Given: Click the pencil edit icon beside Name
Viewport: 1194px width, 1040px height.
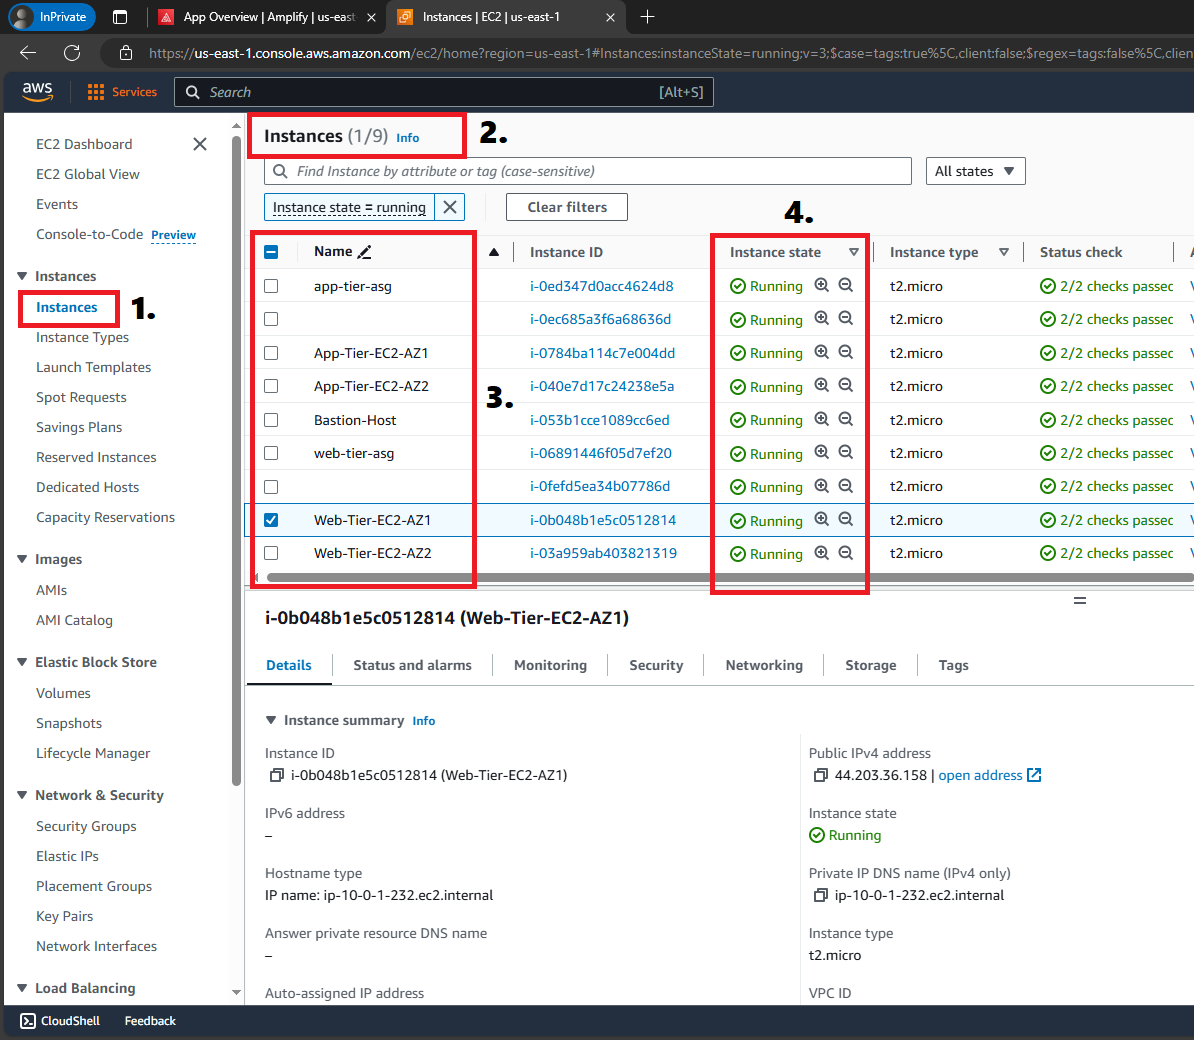Looking at the screenshot, I should pyautogui.click(x=365, y=252).
